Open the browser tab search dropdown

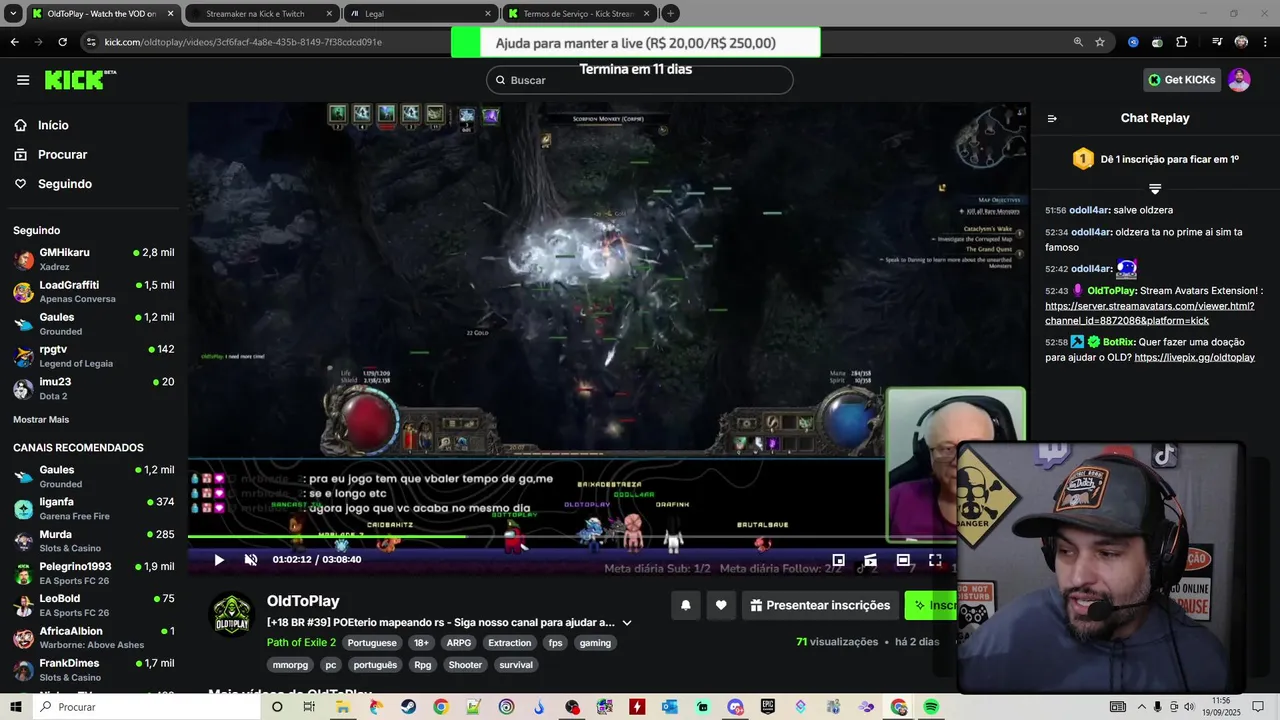[x=13, y=13]
